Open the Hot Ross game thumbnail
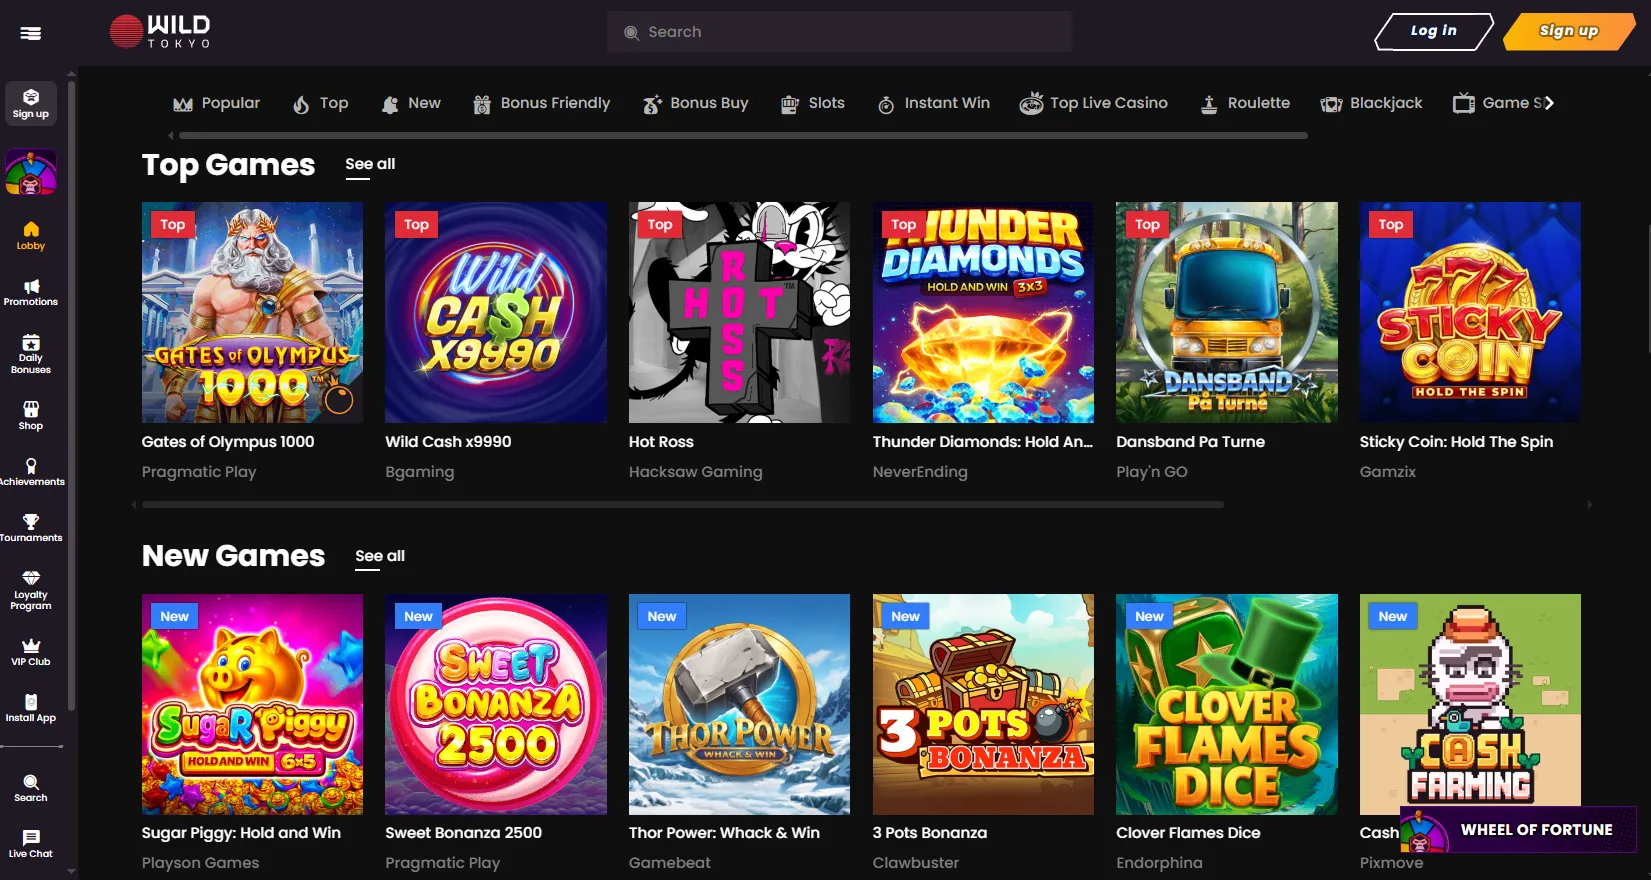Viewport: 1651px width, 880px height. pyautogui.click(x=739, y=312)
